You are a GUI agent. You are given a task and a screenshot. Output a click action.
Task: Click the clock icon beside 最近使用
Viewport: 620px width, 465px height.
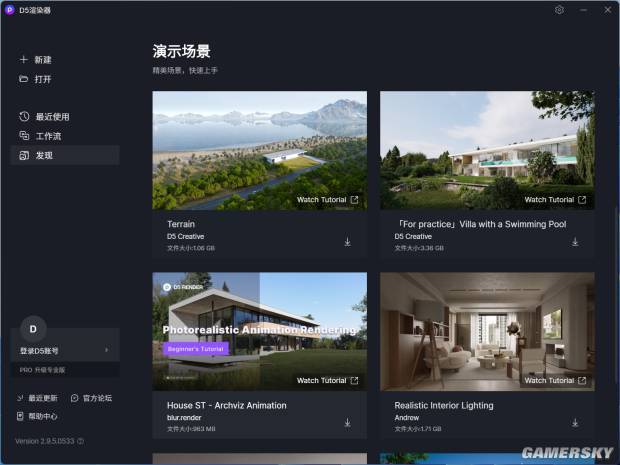pos(24,116)
